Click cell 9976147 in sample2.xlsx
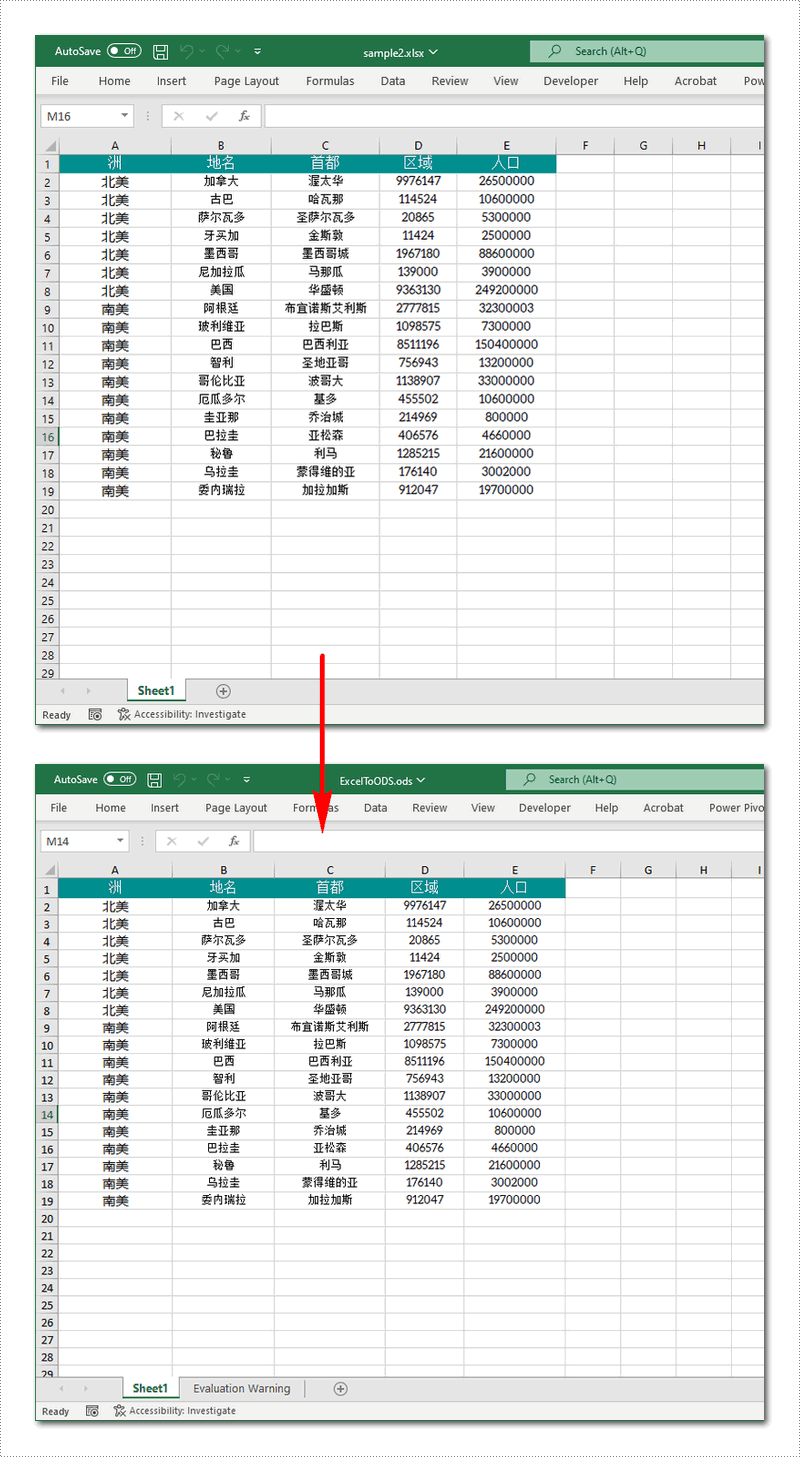 tap(418, 181)
